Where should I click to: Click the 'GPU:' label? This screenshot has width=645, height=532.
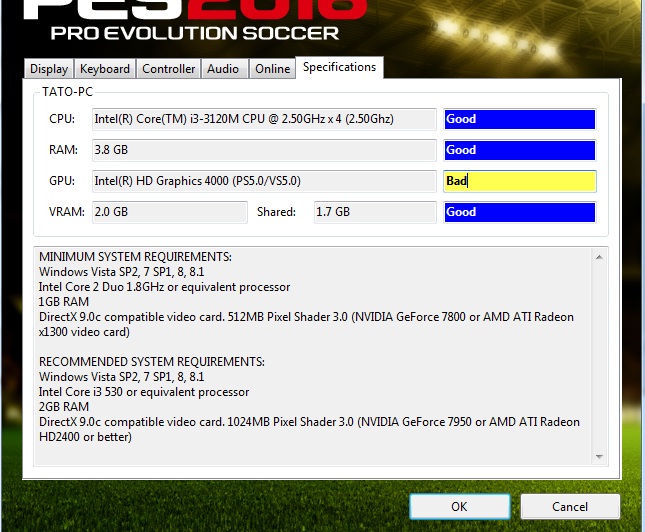click(x=62, y=181)
